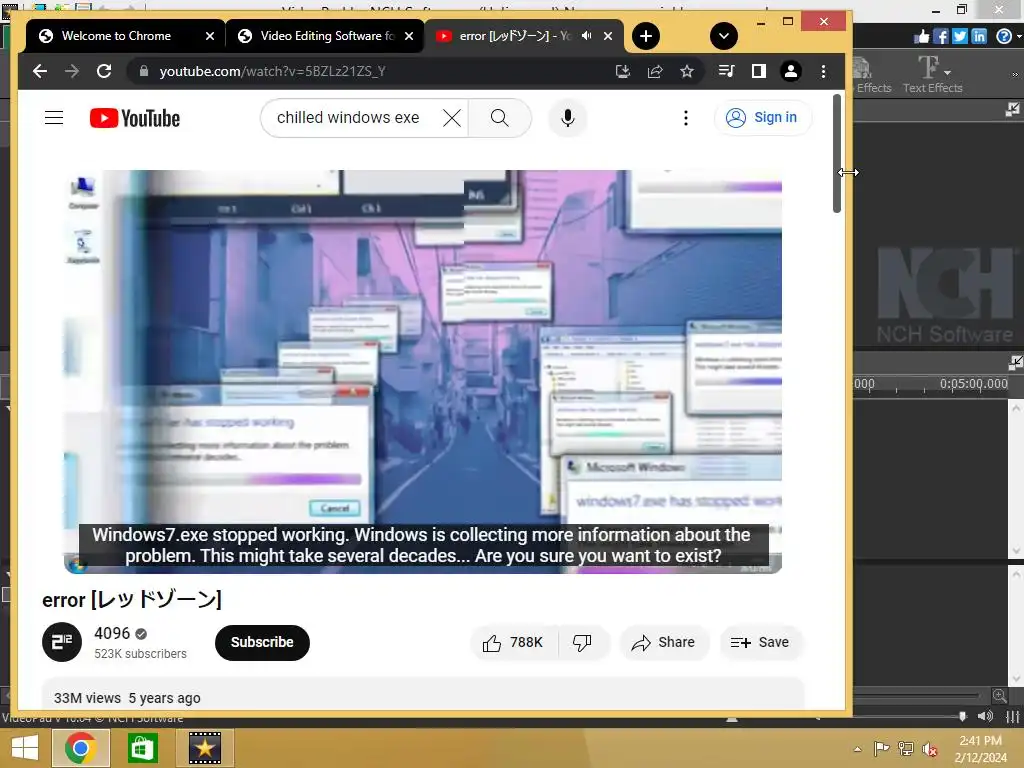Screen dimensions: 1024x768
Task: Click the VideoPad timeline zoom magnifier
Action: click(x=999, y=696)
